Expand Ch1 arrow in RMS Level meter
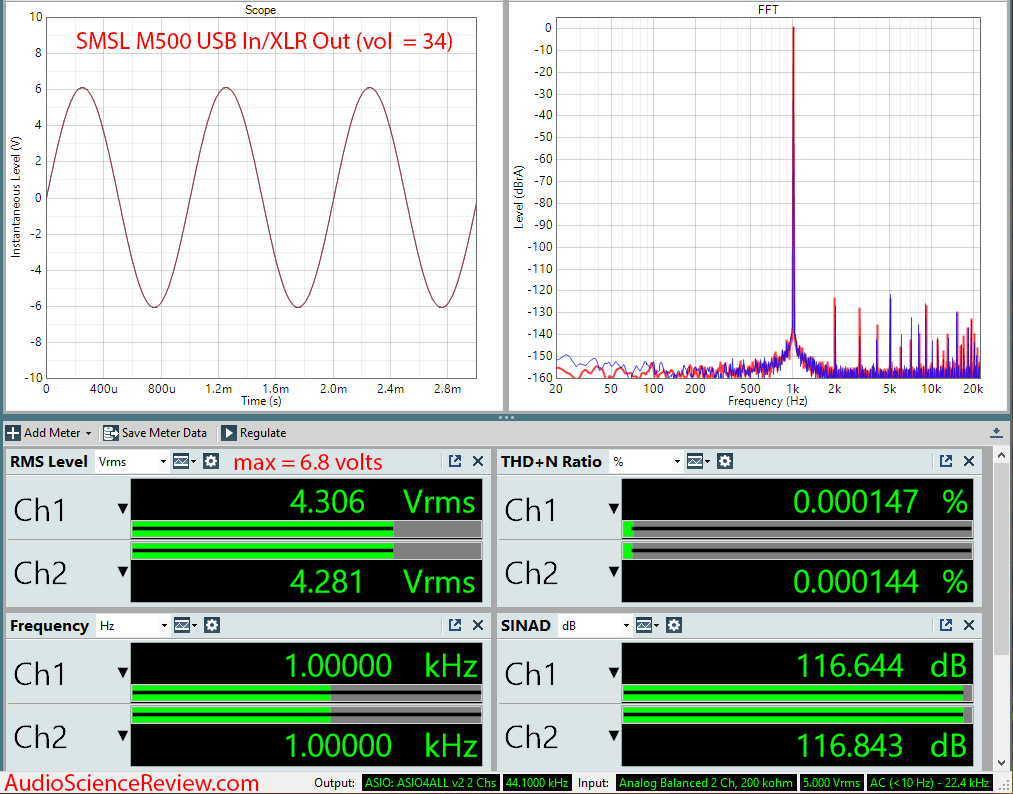Image resolution: width=1013 pixels, height=794 pixels. point(122,510)
